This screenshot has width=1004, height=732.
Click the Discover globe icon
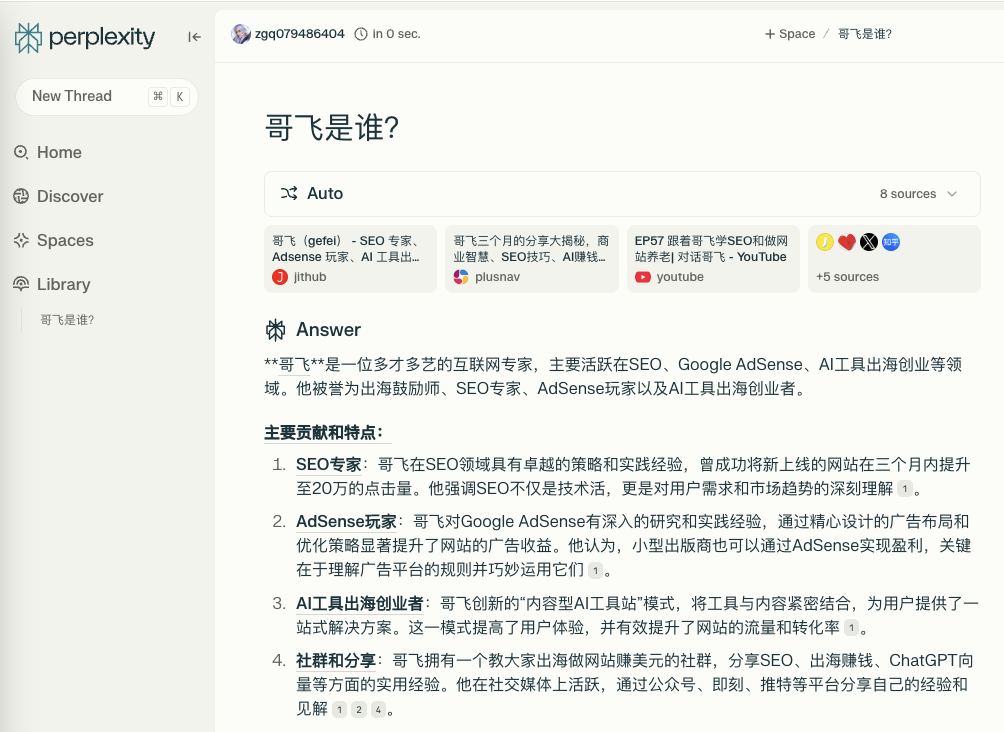click(x=21, y=197)
